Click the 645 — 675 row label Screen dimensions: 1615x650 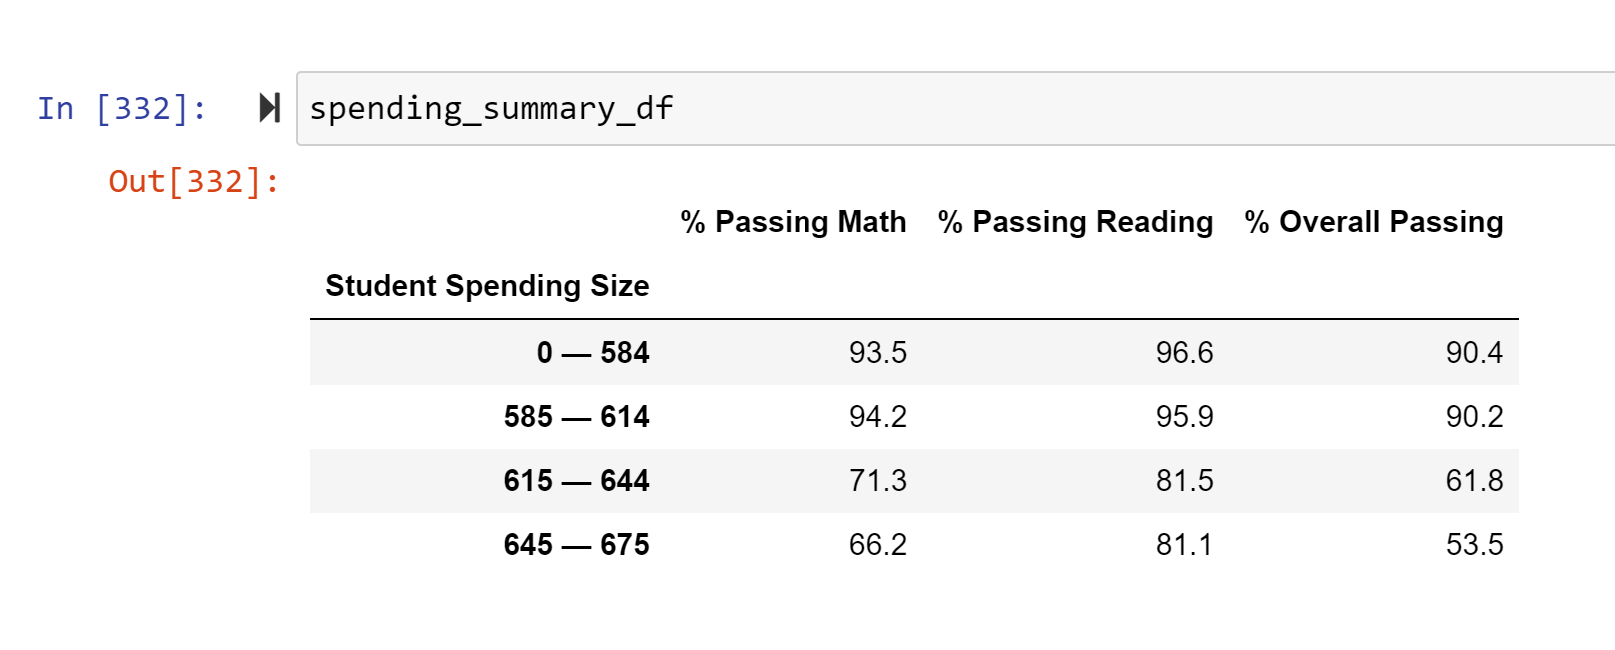tap(577, 544)
